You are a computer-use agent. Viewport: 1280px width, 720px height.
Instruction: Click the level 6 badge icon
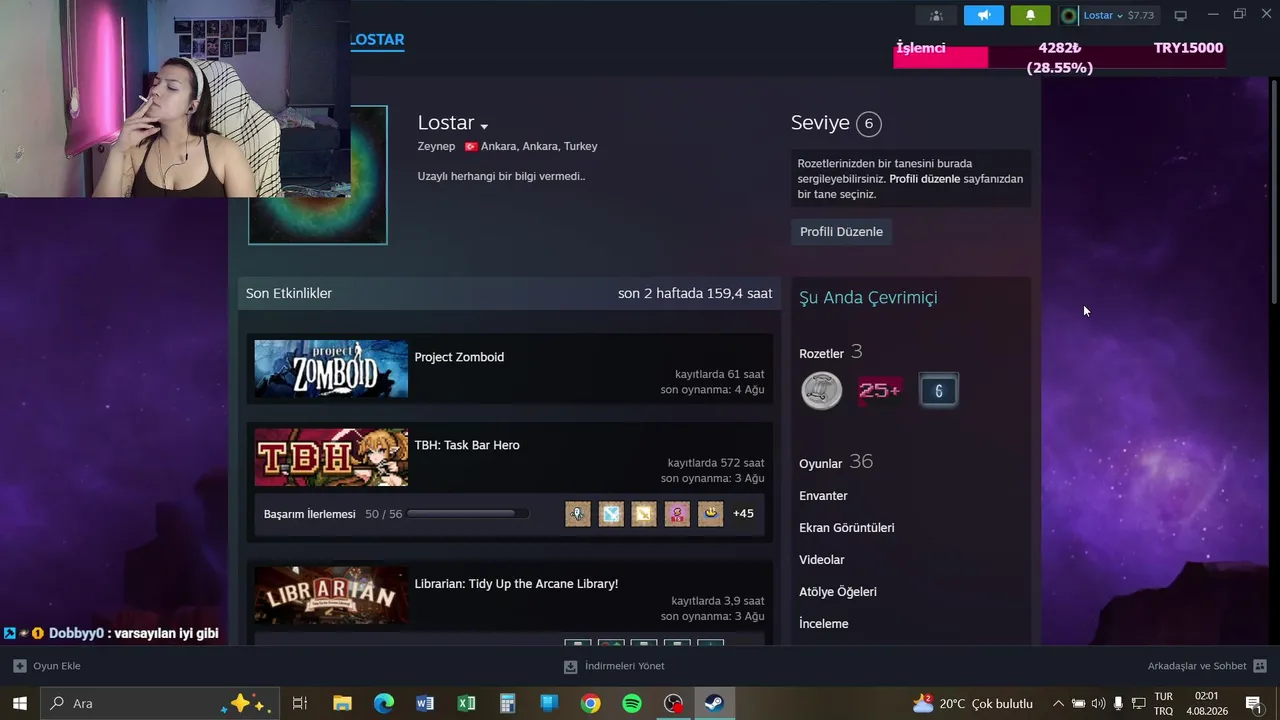tap(938, 391)
